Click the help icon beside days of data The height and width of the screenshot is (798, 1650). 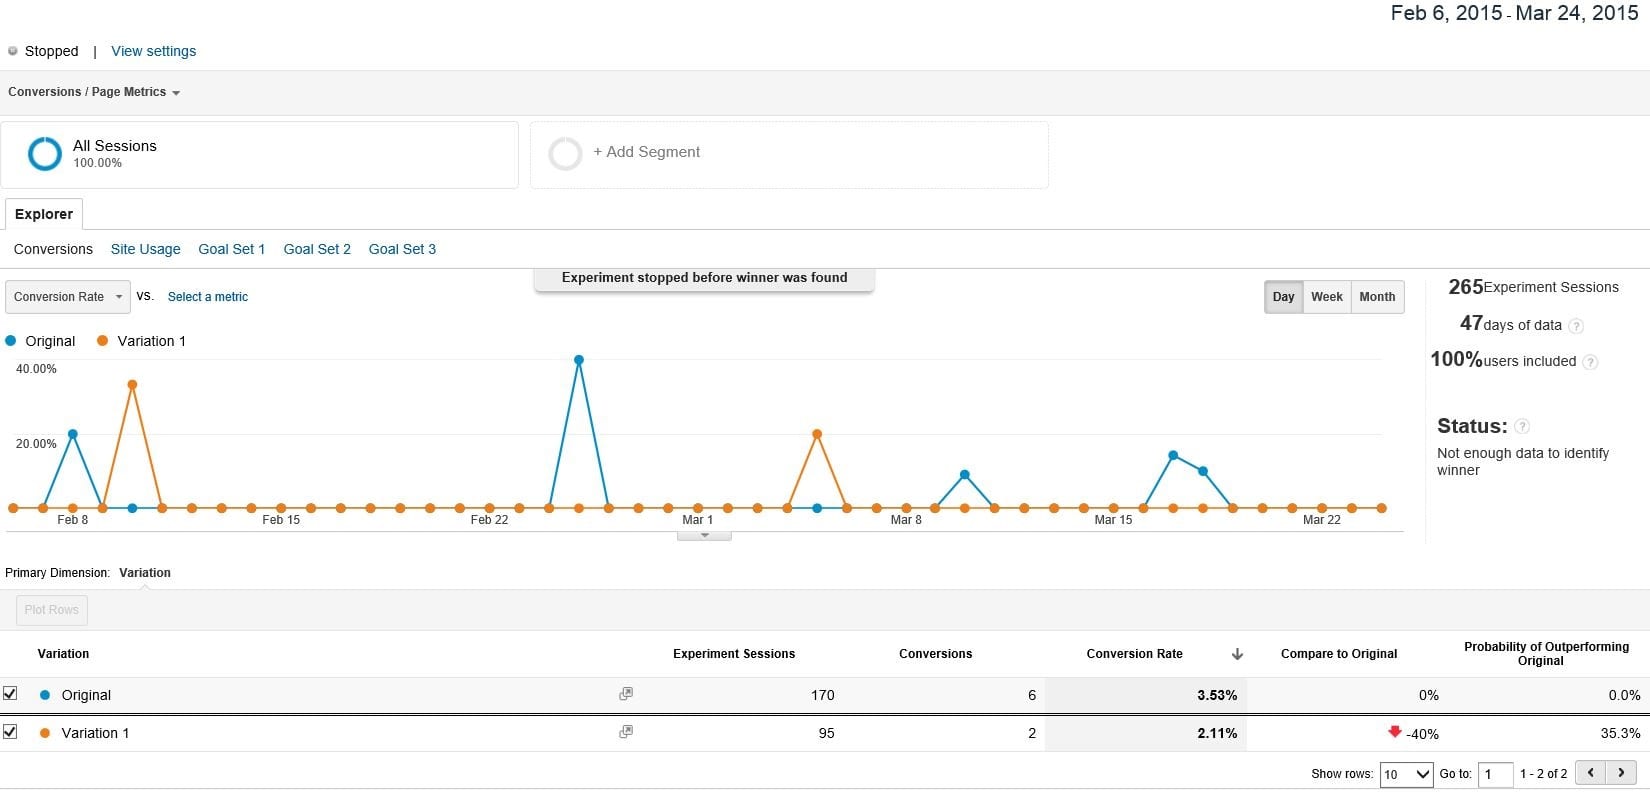(x=1576, y=326)
